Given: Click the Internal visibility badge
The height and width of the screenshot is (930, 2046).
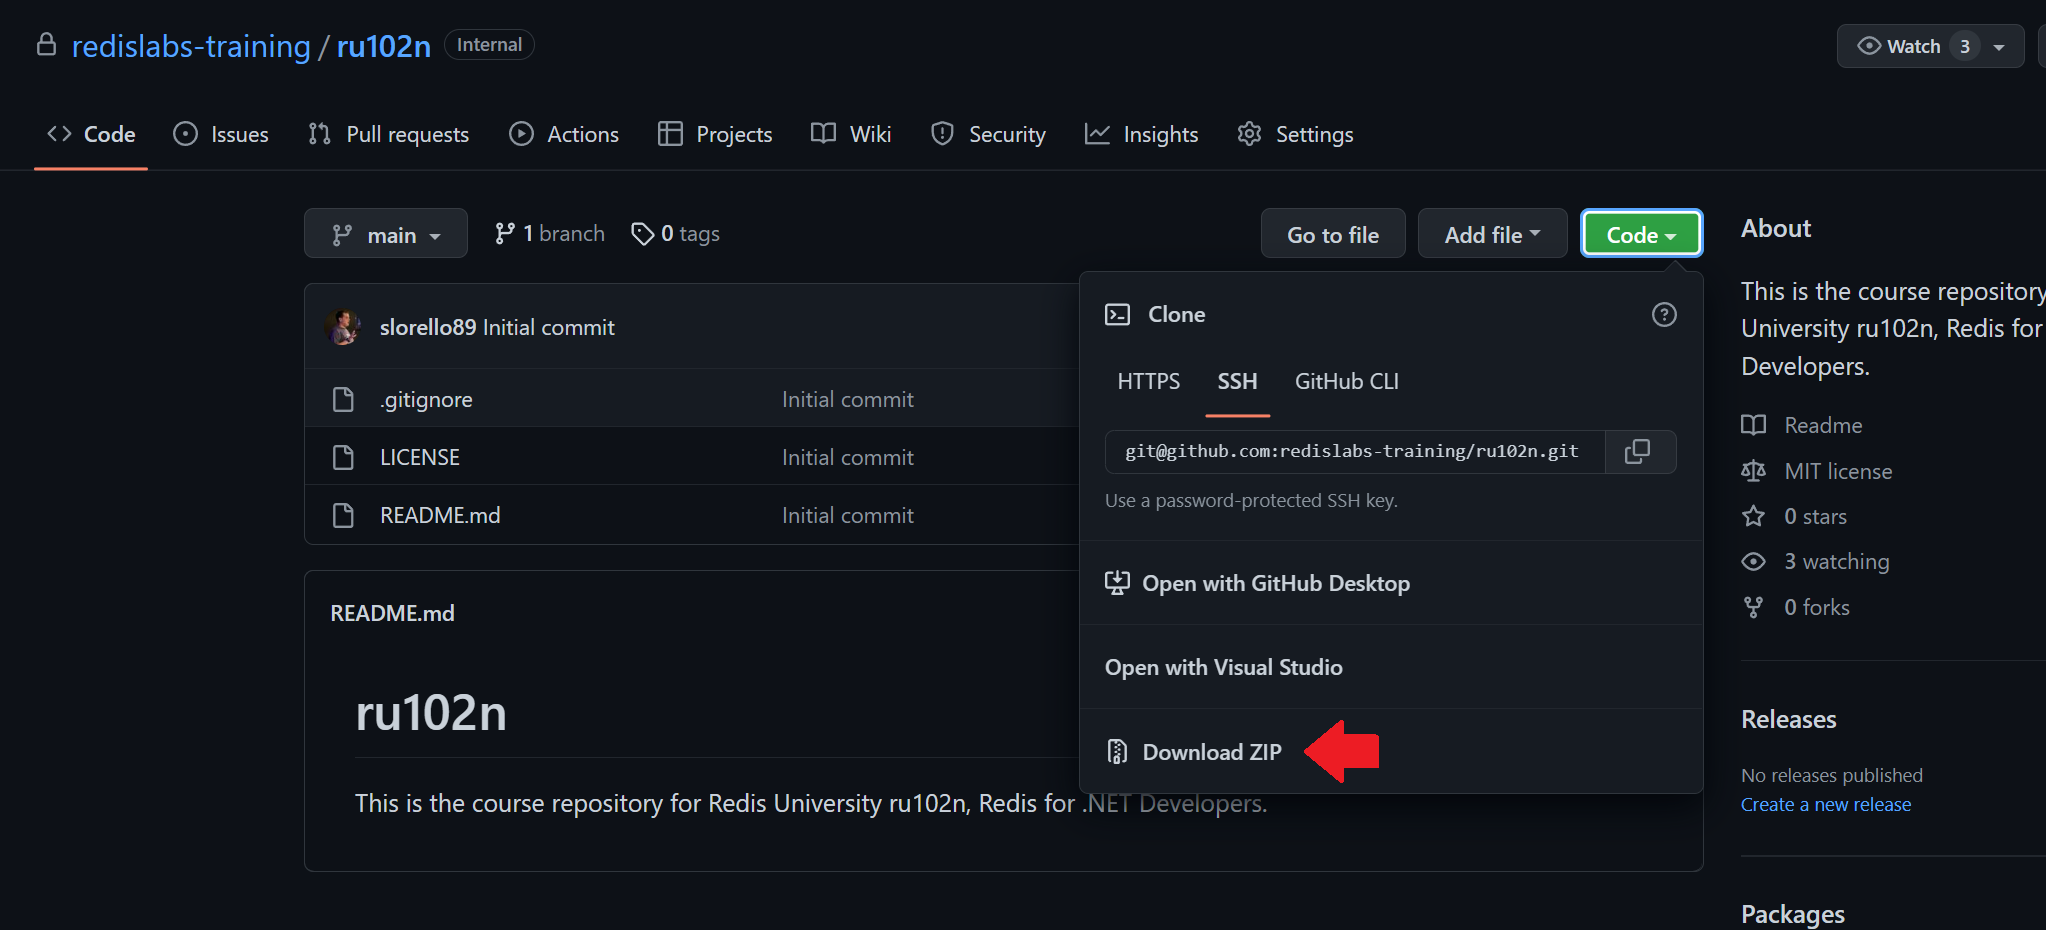Looking at the screenshot, I should point(489,45).
